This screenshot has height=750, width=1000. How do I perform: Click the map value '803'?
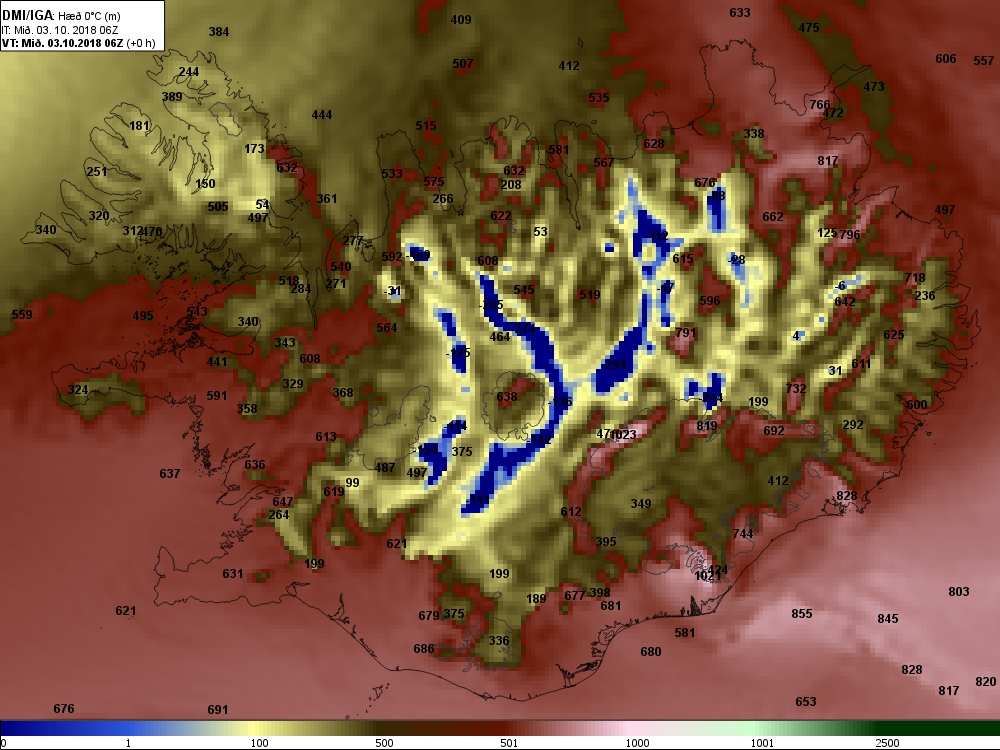click(959, 592)
